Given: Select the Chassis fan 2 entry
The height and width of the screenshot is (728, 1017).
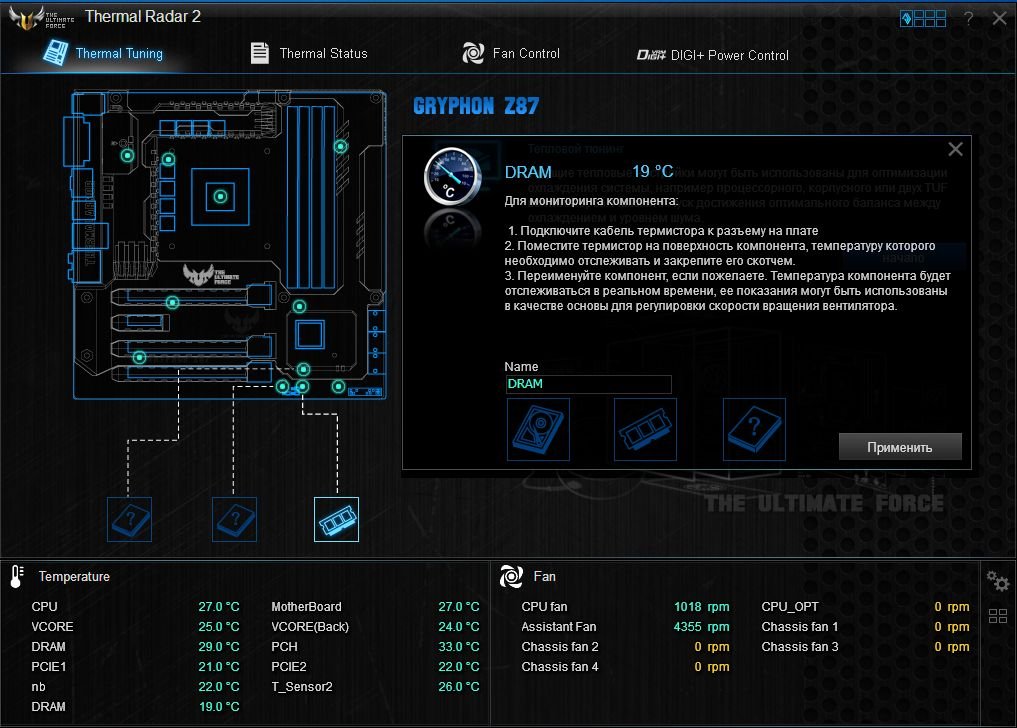Looking at the screenshot, I should point(625,647).
